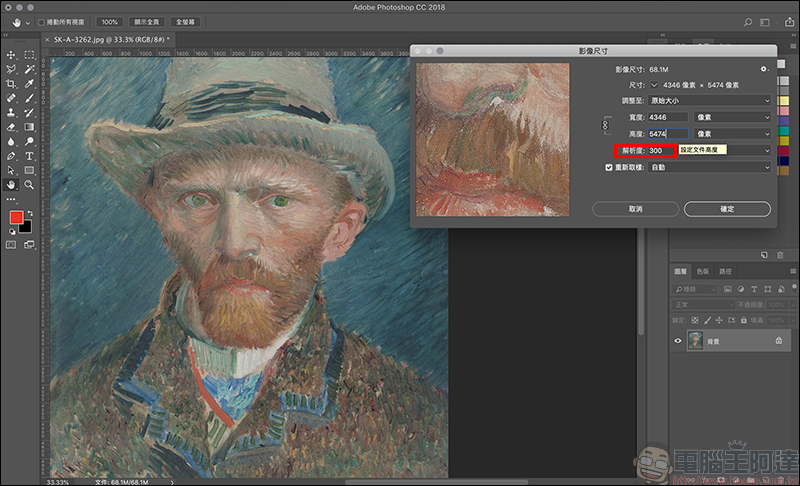Select the Eyedropper tool

click(x=30, y=84)
